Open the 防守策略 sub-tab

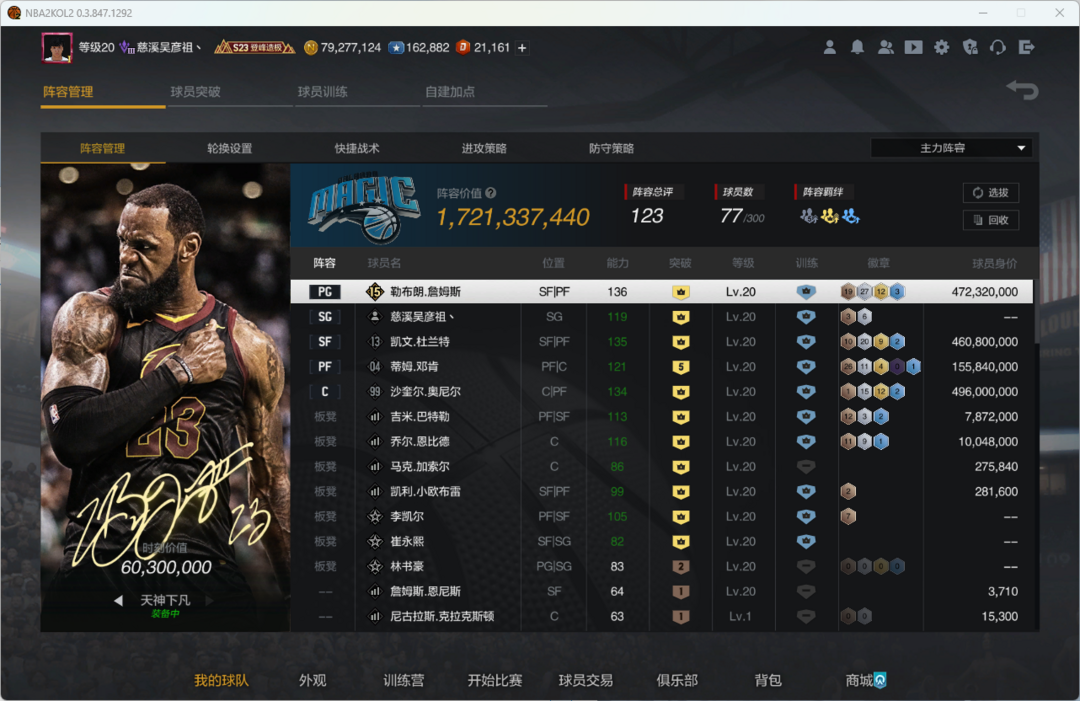click(611, 148)
